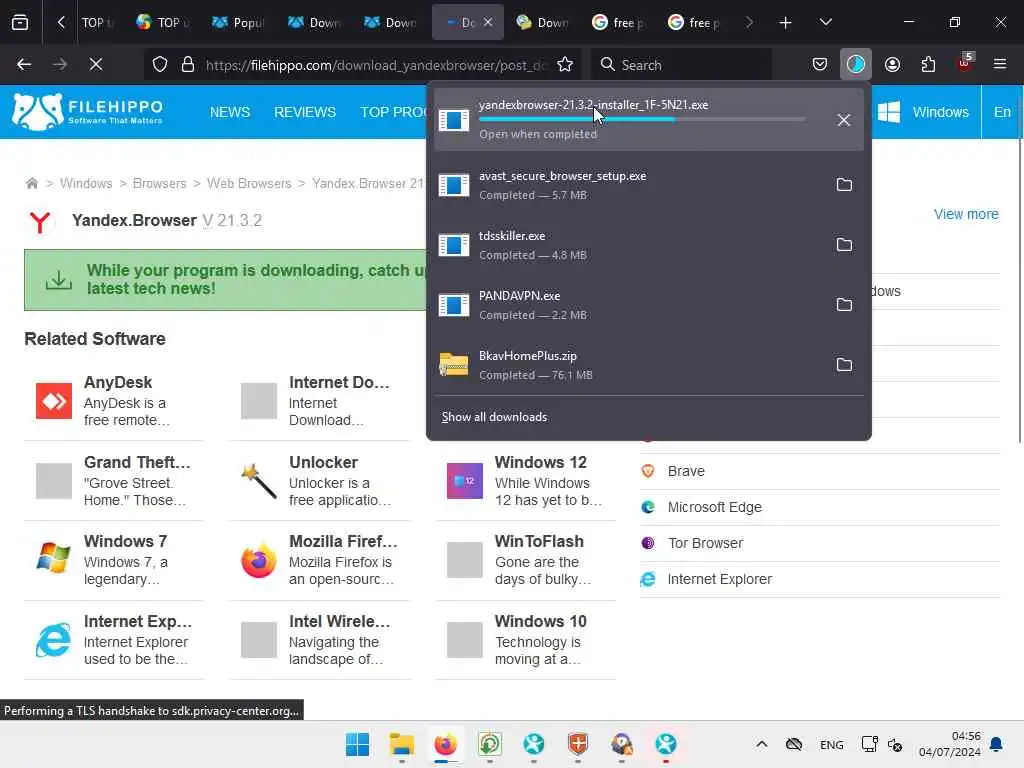Cancel yandexbrowser installer download

[x=844, y=120]
